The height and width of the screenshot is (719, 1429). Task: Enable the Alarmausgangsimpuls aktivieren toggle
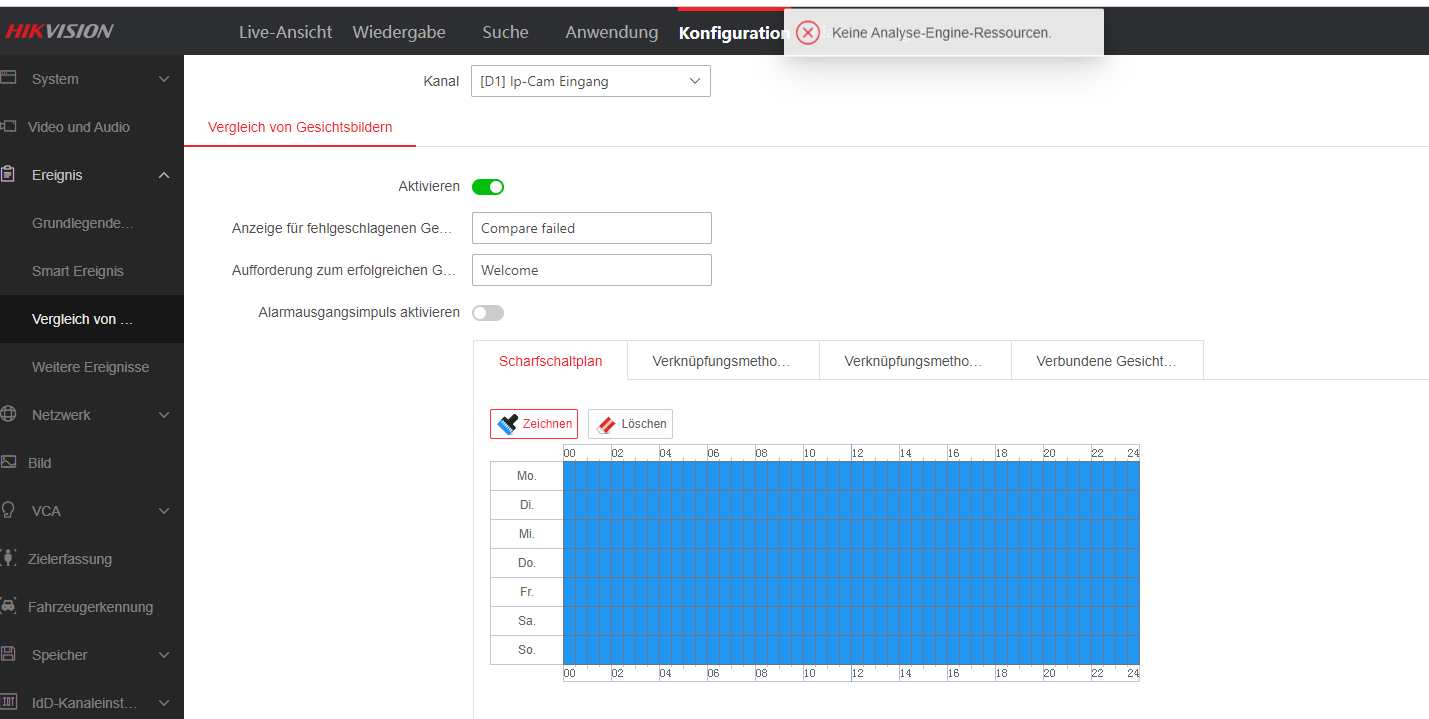pos(488,313)
